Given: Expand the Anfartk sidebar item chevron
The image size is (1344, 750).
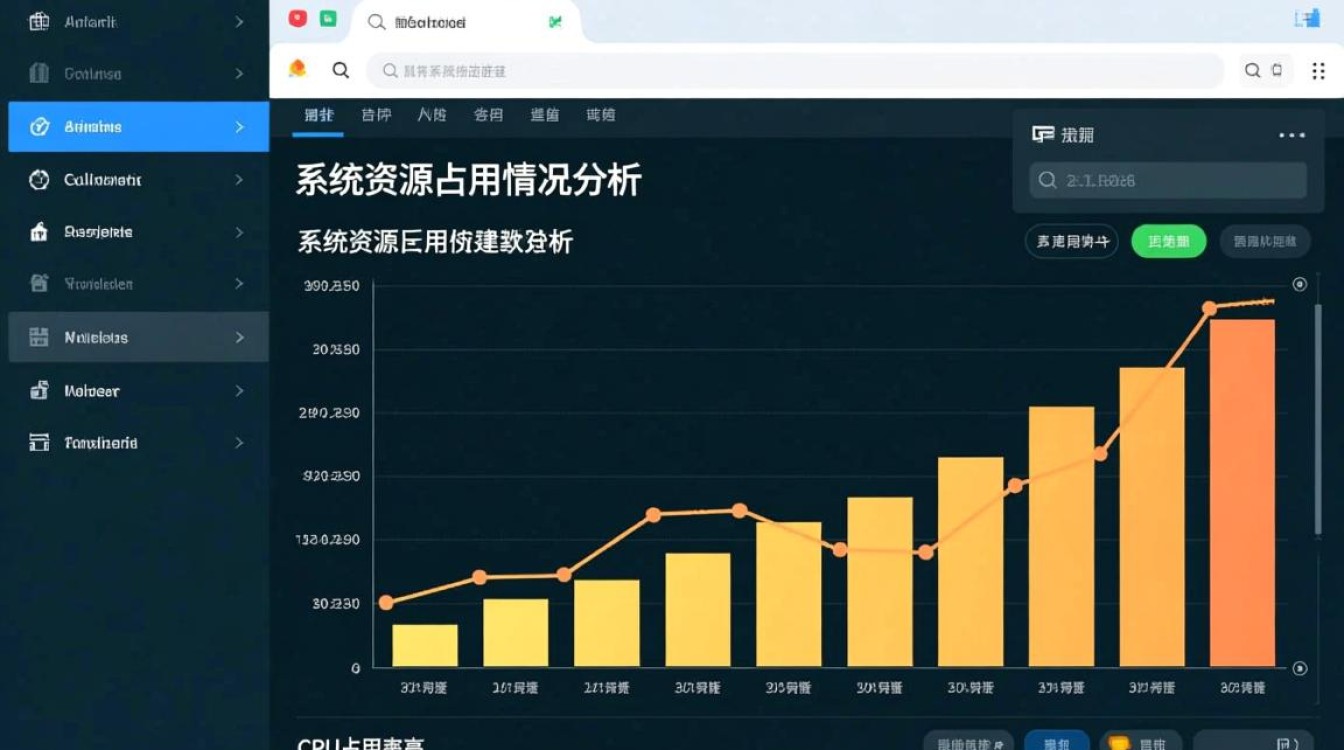Looking at the screenshot, I should point(239,21).
